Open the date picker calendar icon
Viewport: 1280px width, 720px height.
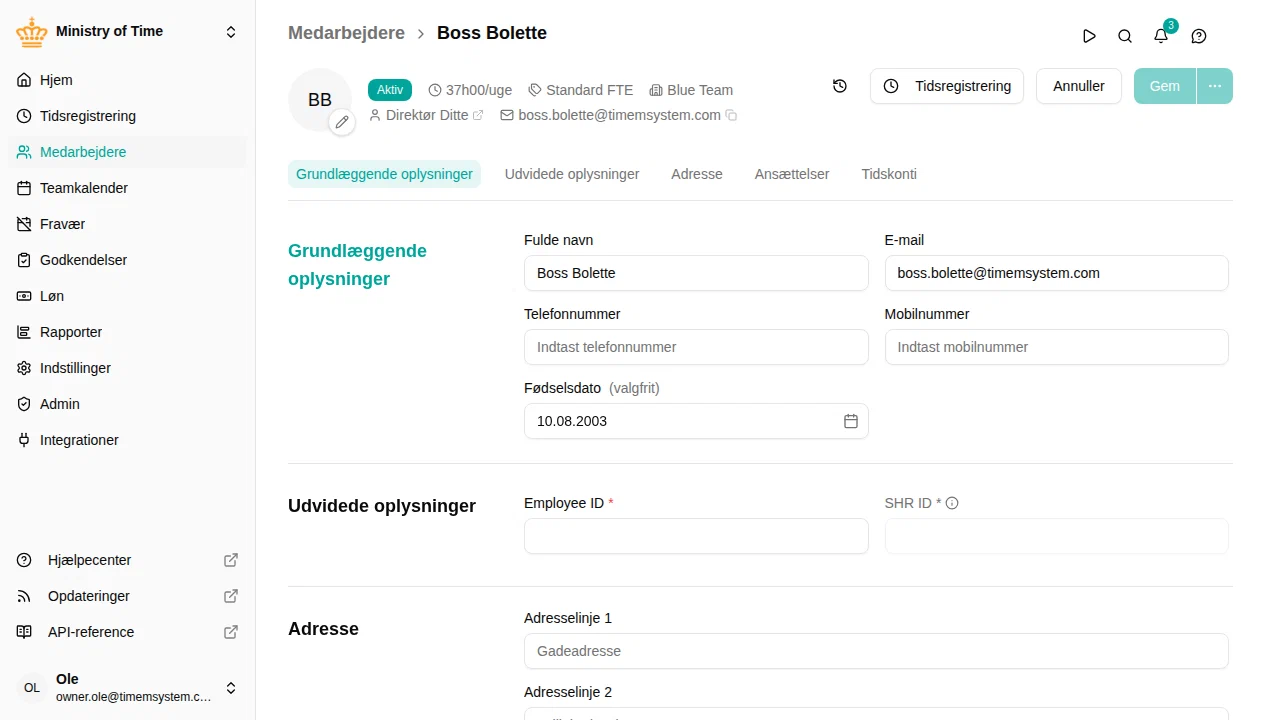[x=851, y=421]
